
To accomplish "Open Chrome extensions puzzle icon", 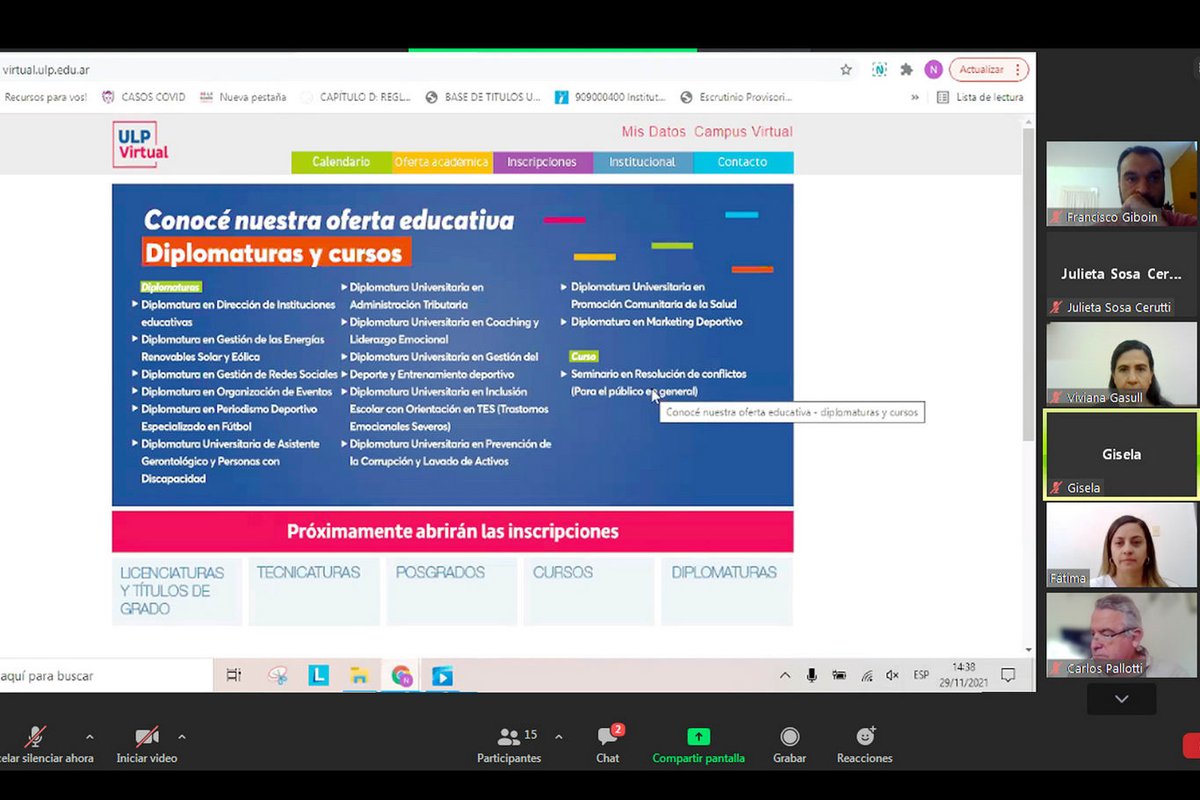I will (x=906, y=70).
